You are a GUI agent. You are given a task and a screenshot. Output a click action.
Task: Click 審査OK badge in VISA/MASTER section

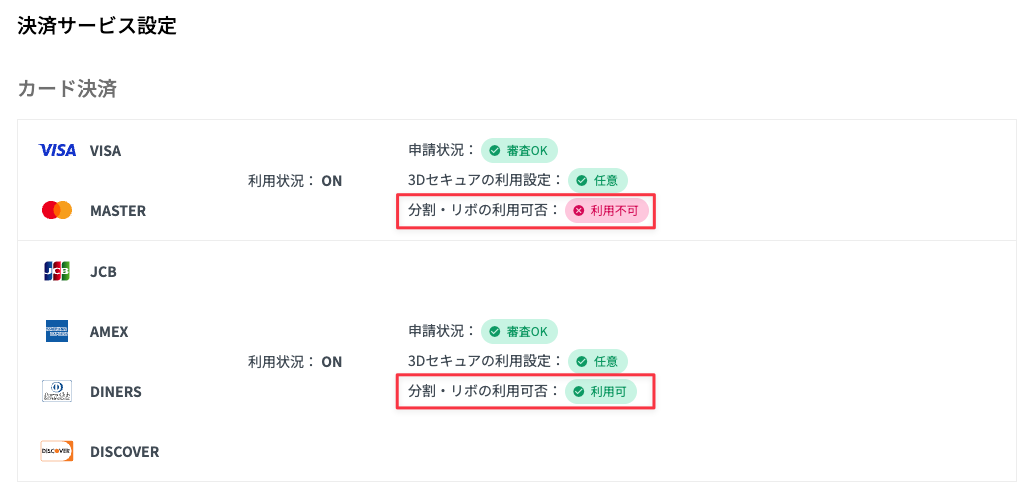pyautogui.click(x=519, y=151)
